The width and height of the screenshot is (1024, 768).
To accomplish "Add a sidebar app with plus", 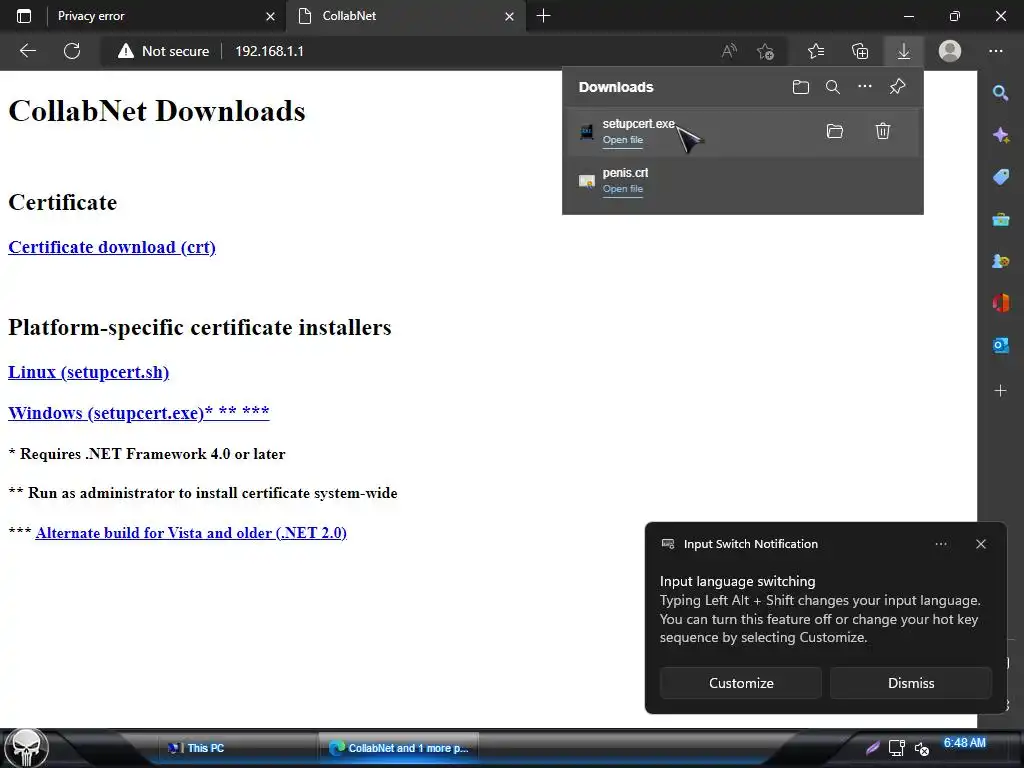I will 1000,391.
